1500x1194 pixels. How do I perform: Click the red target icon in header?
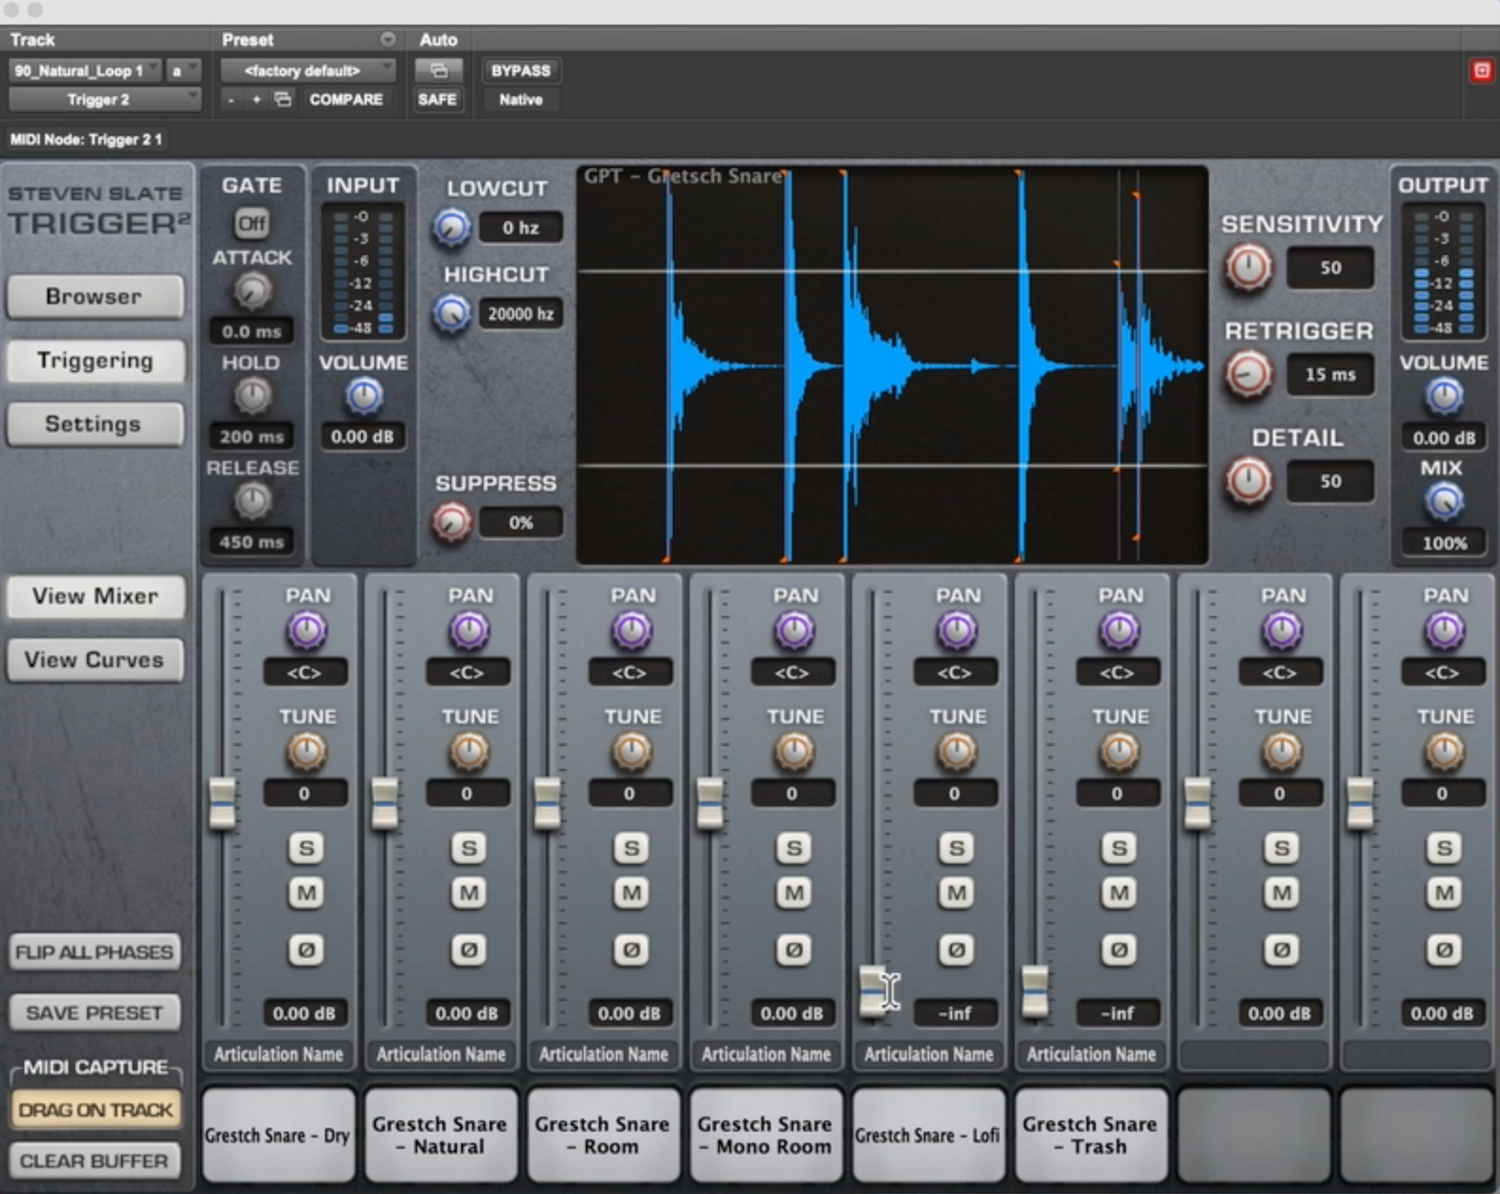(x=1481, y=71)
